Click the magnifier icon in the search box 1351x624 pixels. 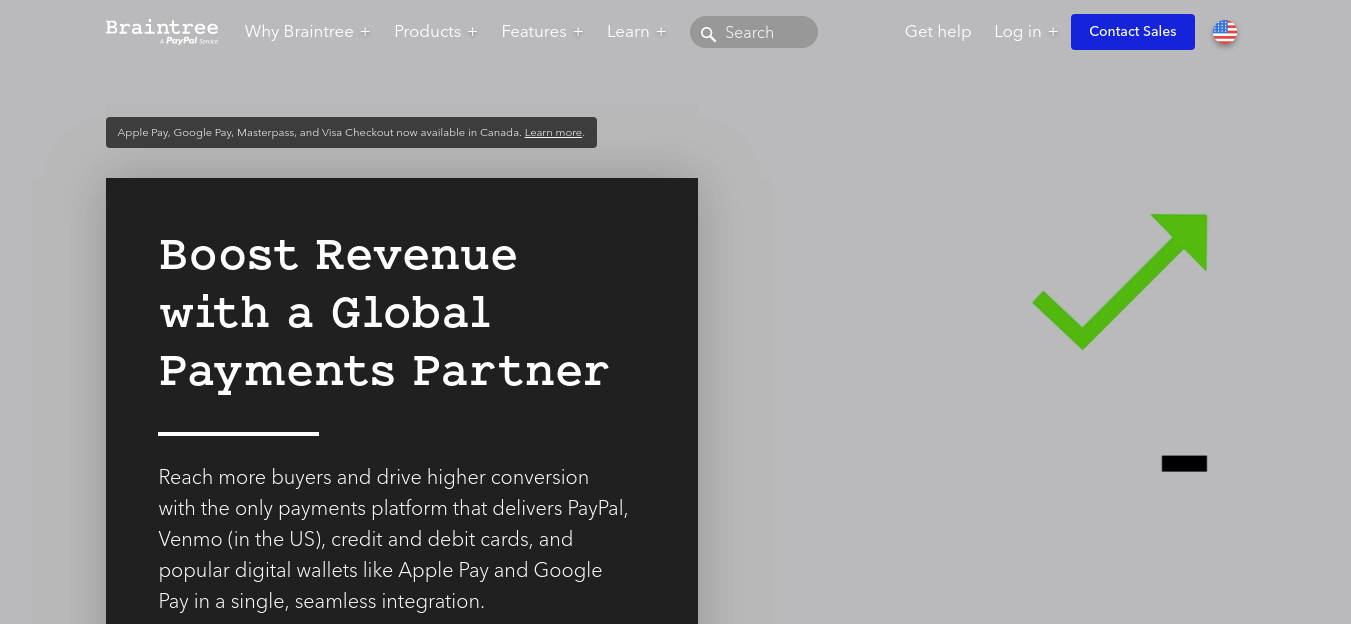pyautogui.click(x=708, y=34)
